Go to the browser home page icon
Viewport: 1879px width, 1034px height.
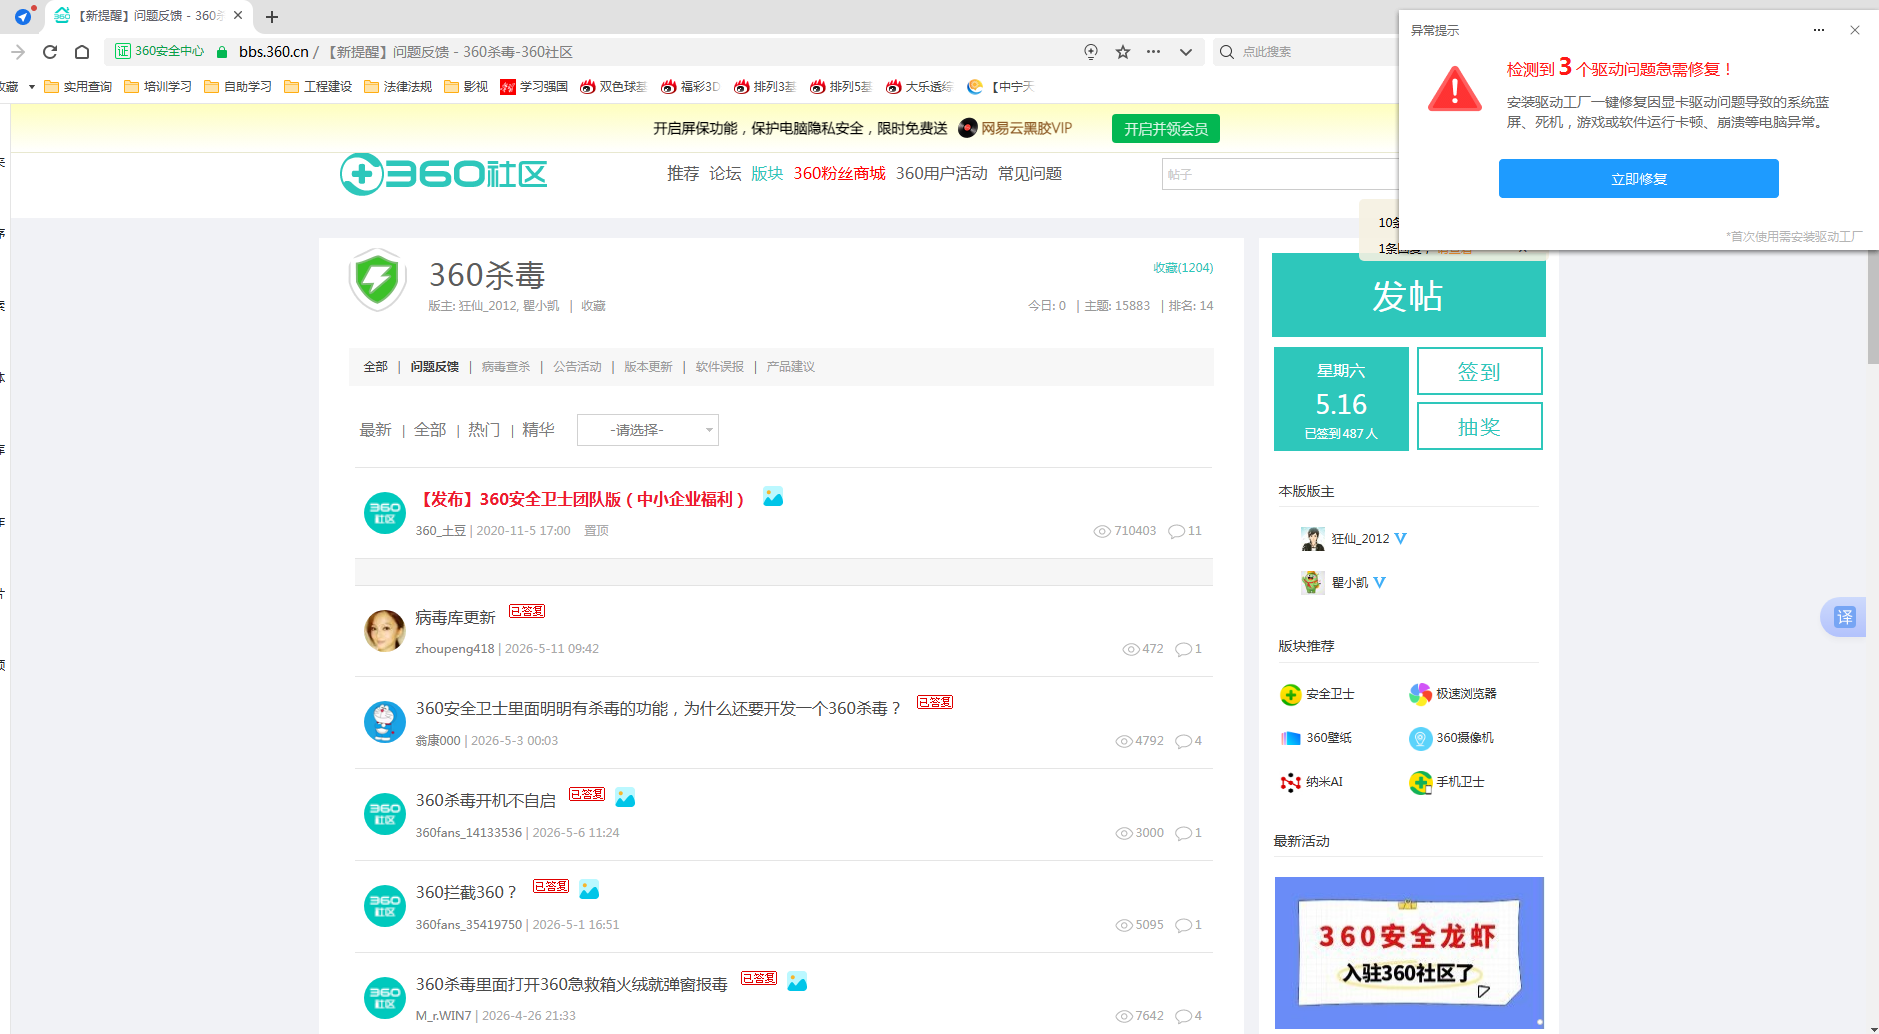(82, 52)
